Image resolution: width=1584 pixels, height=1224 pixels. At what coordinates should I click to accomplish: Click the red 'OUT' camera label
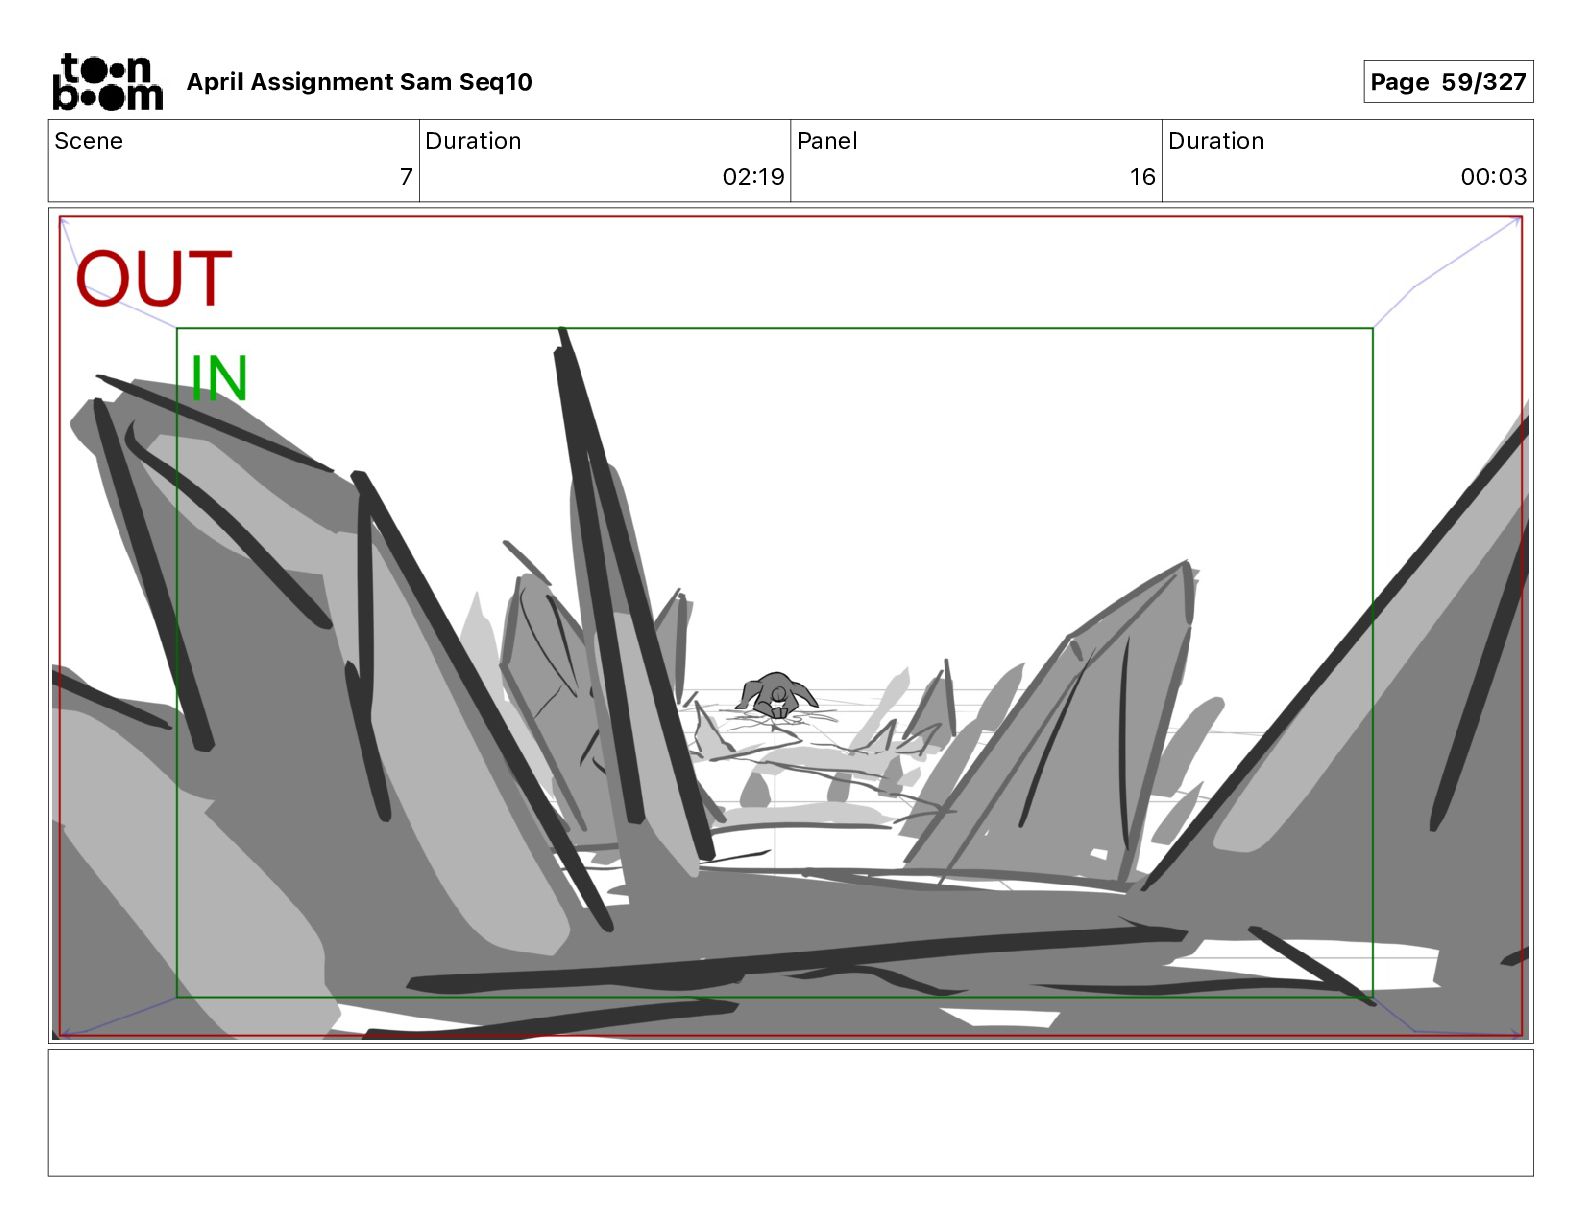pos(154,279)
